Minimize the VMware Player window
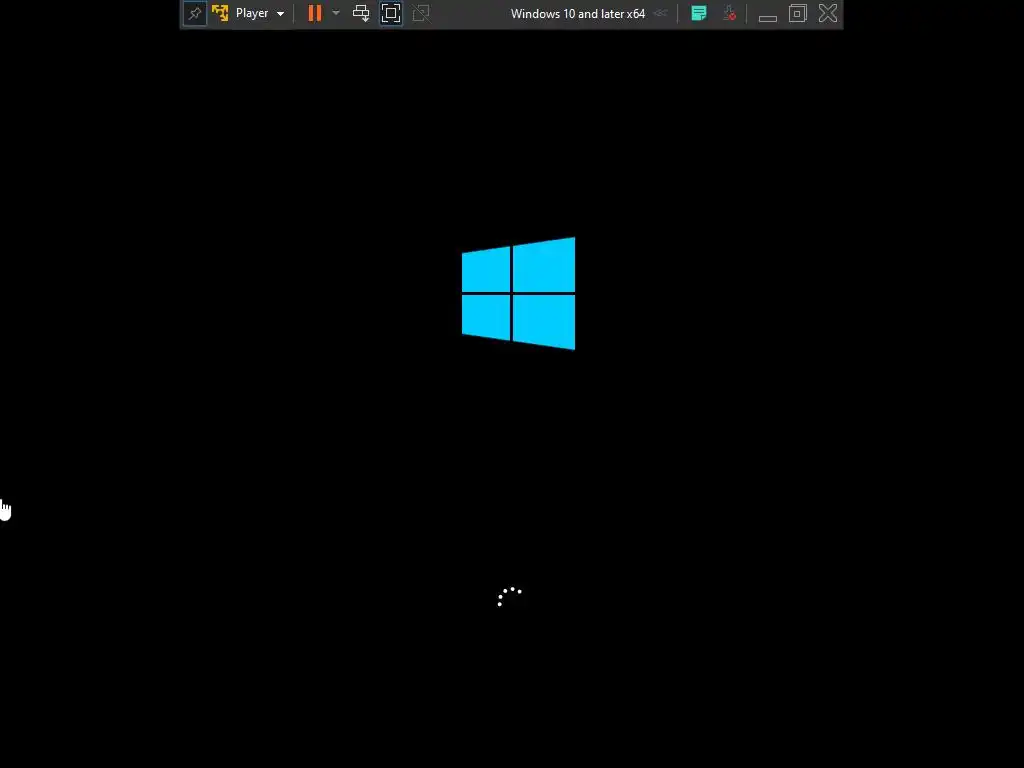The image size is (1024, 768). [767, 16]
